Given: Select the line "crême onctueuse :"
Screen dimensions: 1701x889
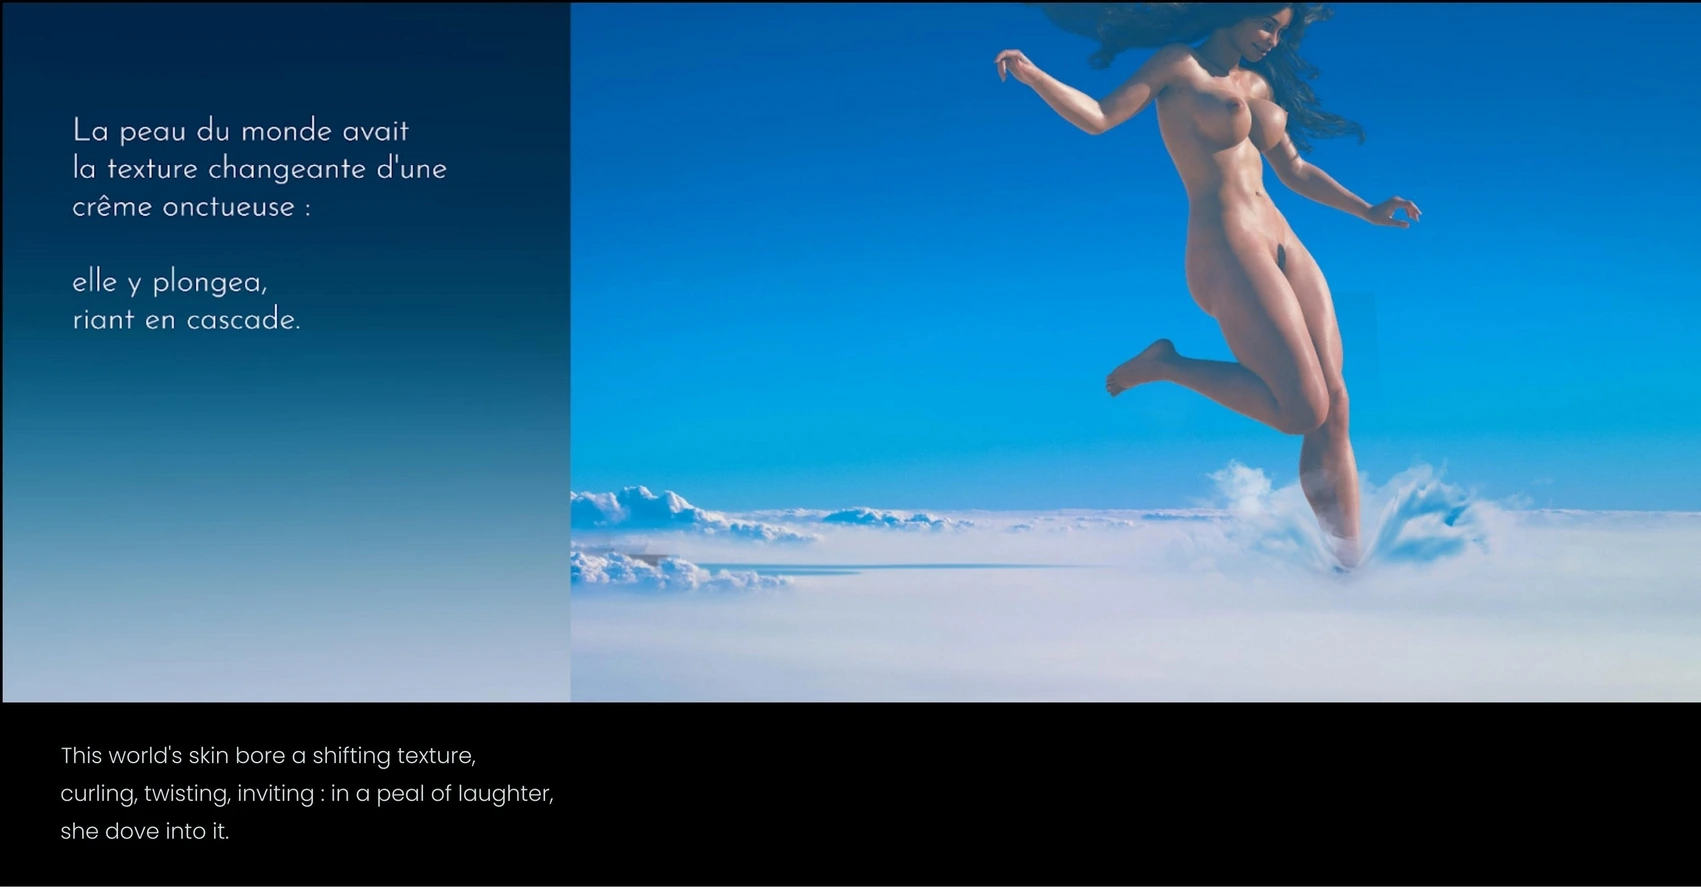Looking at the screenshot, I should [191, 207].
